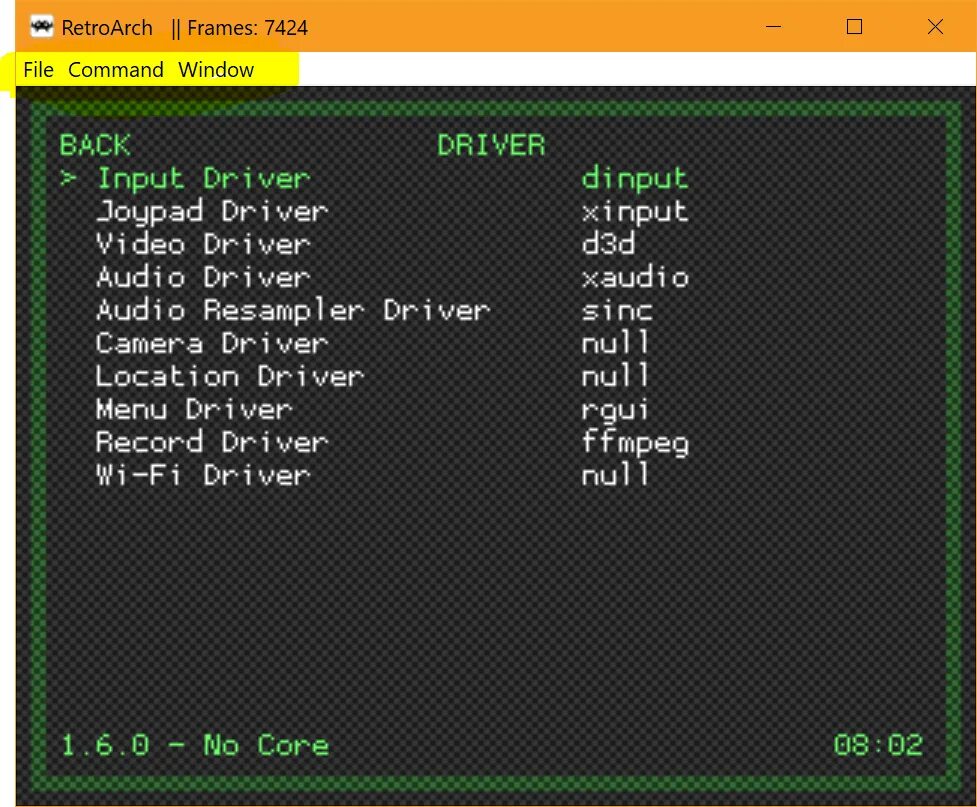Screen dimensions: 977x807
Task: Select the Record Driver entry
Action: coord(212,442)
